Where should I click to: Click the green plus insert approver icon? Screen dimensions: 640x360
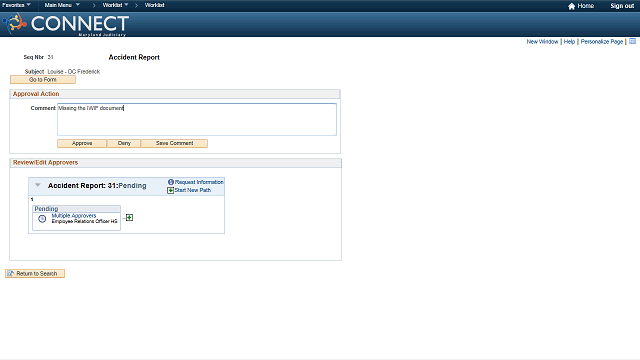(x=129, y=218)
